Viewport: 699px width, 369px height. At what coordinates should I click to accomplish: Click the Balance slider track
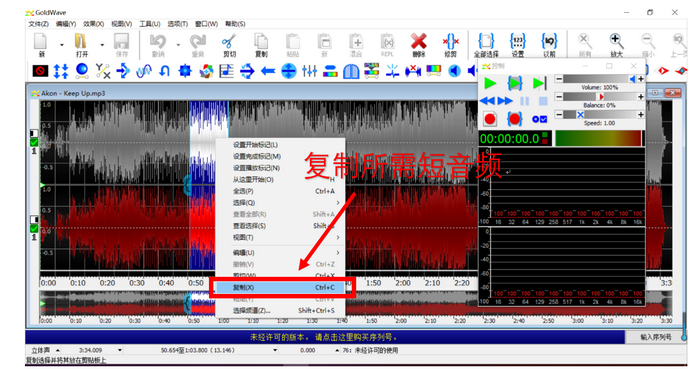[x=600, y=97]
